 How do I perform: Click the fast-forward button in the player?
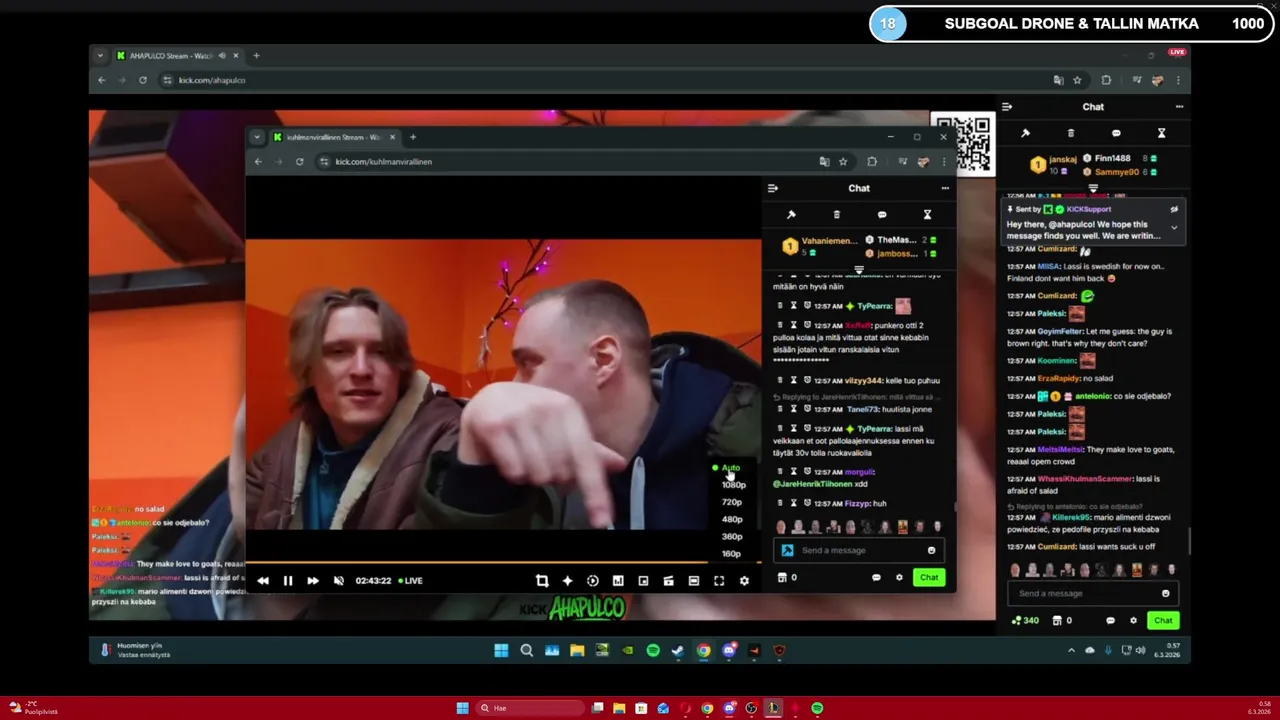click(x=312, y=581)
